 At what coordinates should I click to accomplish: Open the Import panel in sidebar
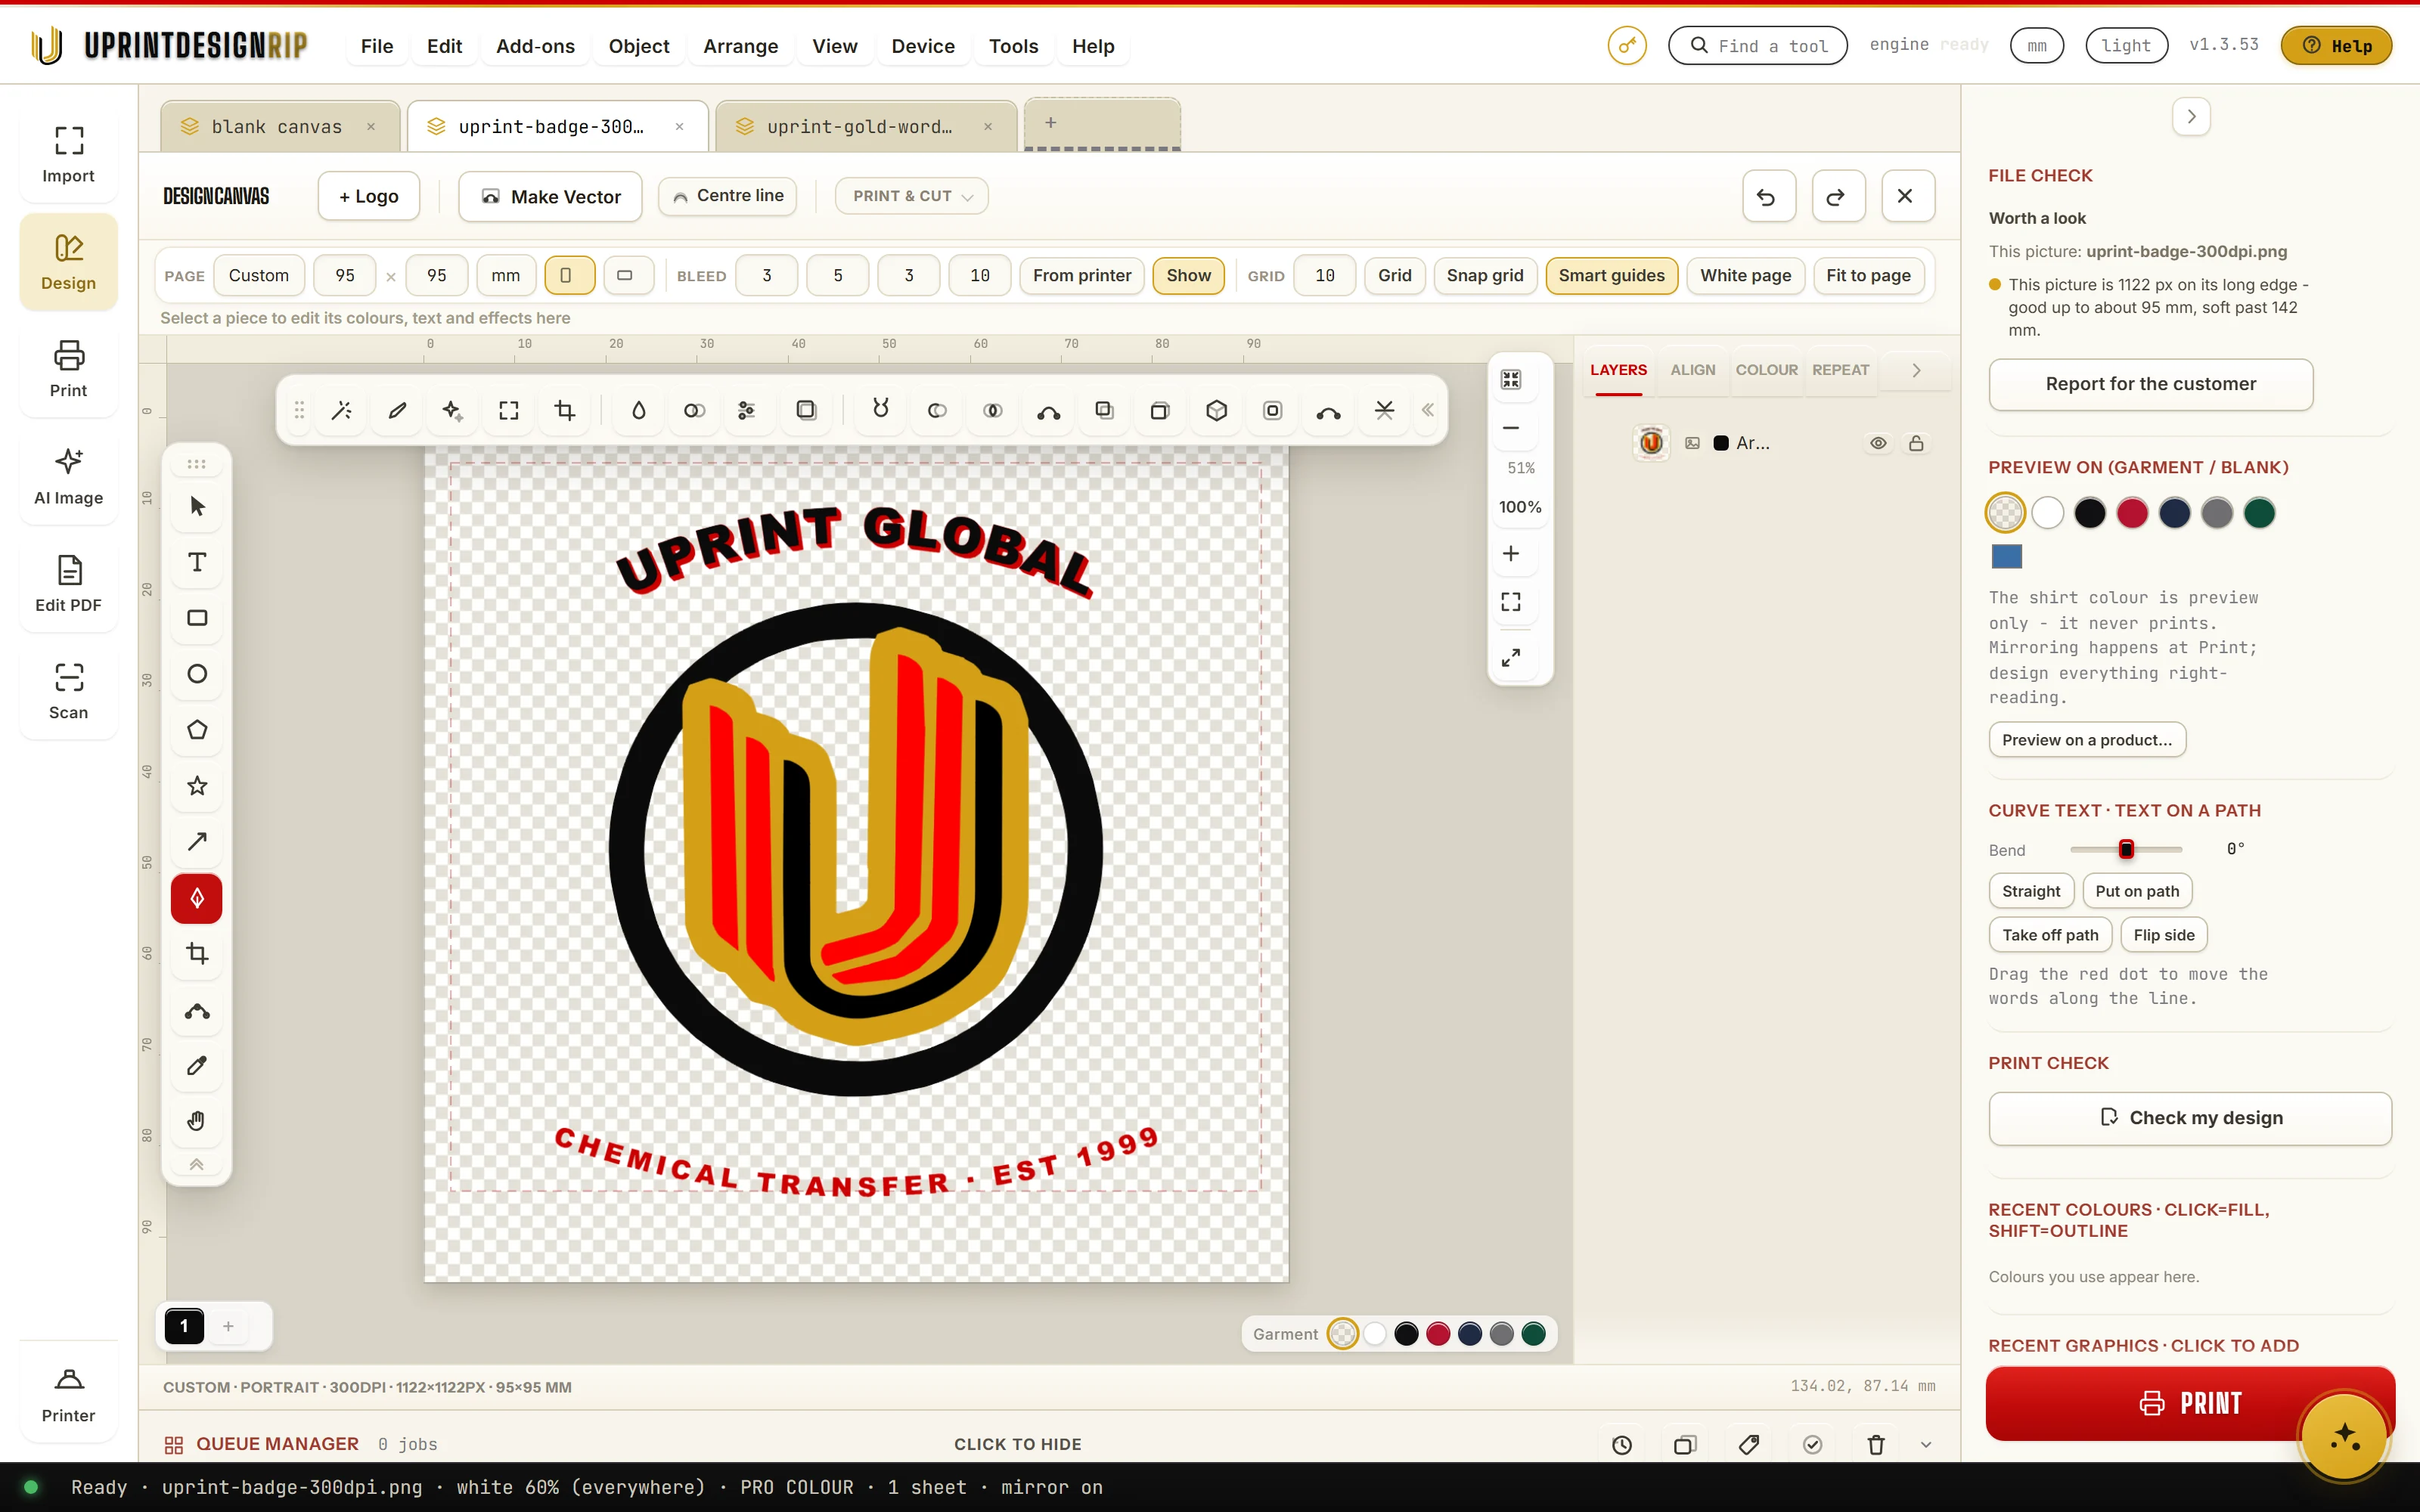(68, 155)
